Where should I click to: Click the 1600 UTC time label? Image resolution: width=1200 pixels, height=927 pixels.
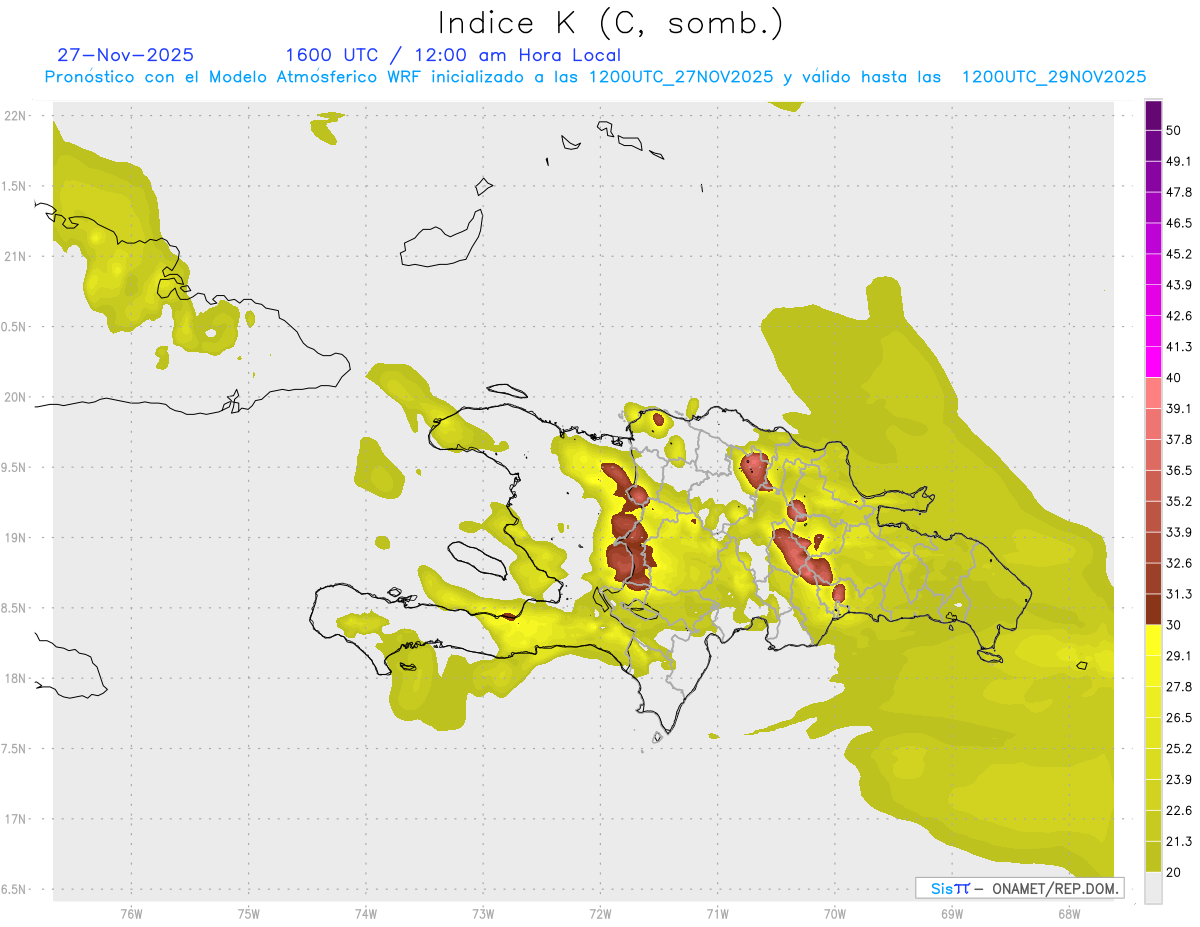(x=331, y=55)
